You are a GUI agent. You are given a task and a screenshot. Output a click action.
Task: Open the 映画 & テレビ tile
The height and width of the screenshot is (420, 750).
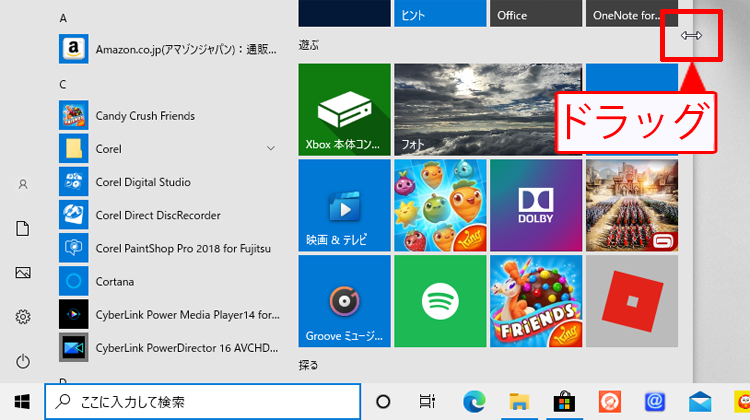[x=344, y=205]
